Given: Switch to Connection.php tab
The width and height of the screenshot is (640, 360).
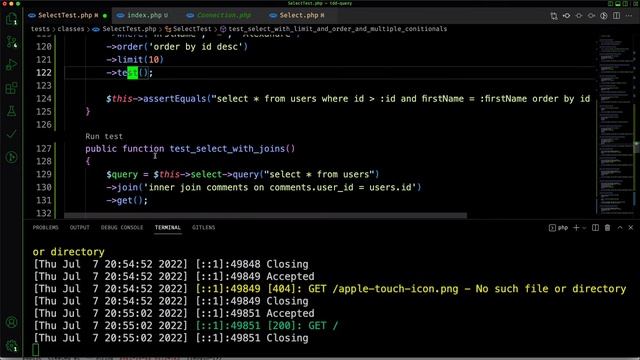Looking at the screenshot, I should pos(223,15).
